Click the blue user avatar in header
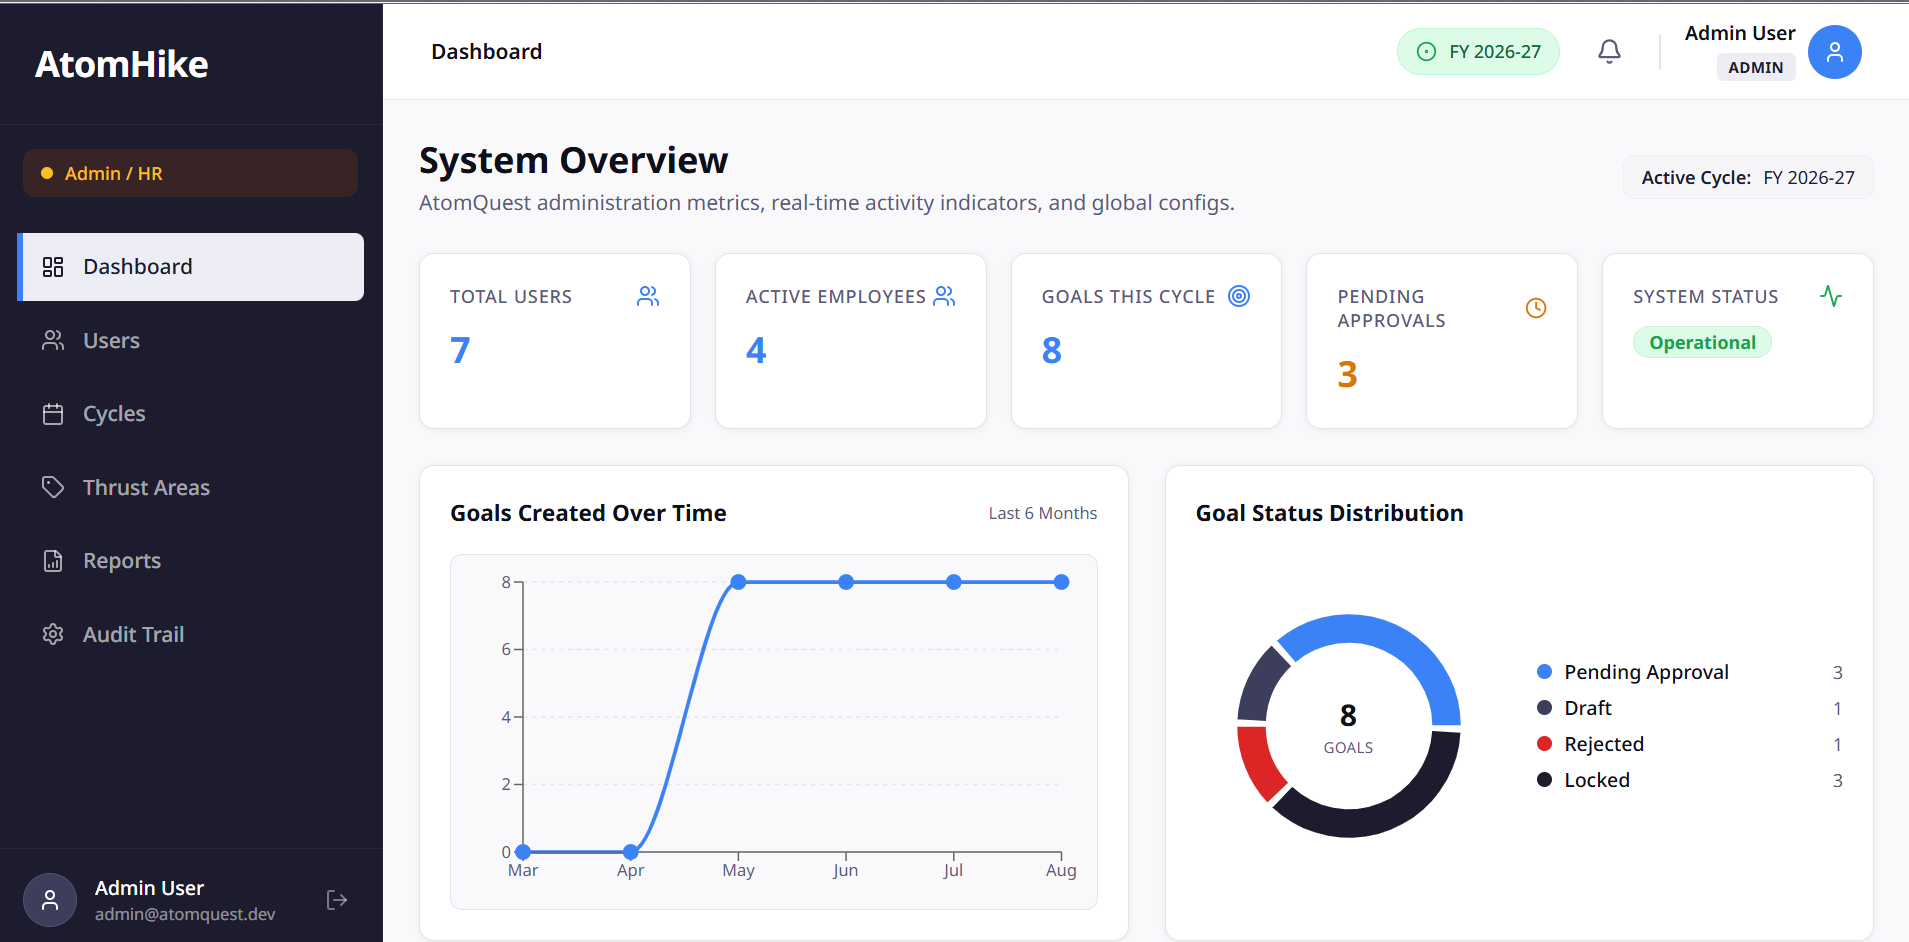The image size is (1909, 942). [1834, 52]
